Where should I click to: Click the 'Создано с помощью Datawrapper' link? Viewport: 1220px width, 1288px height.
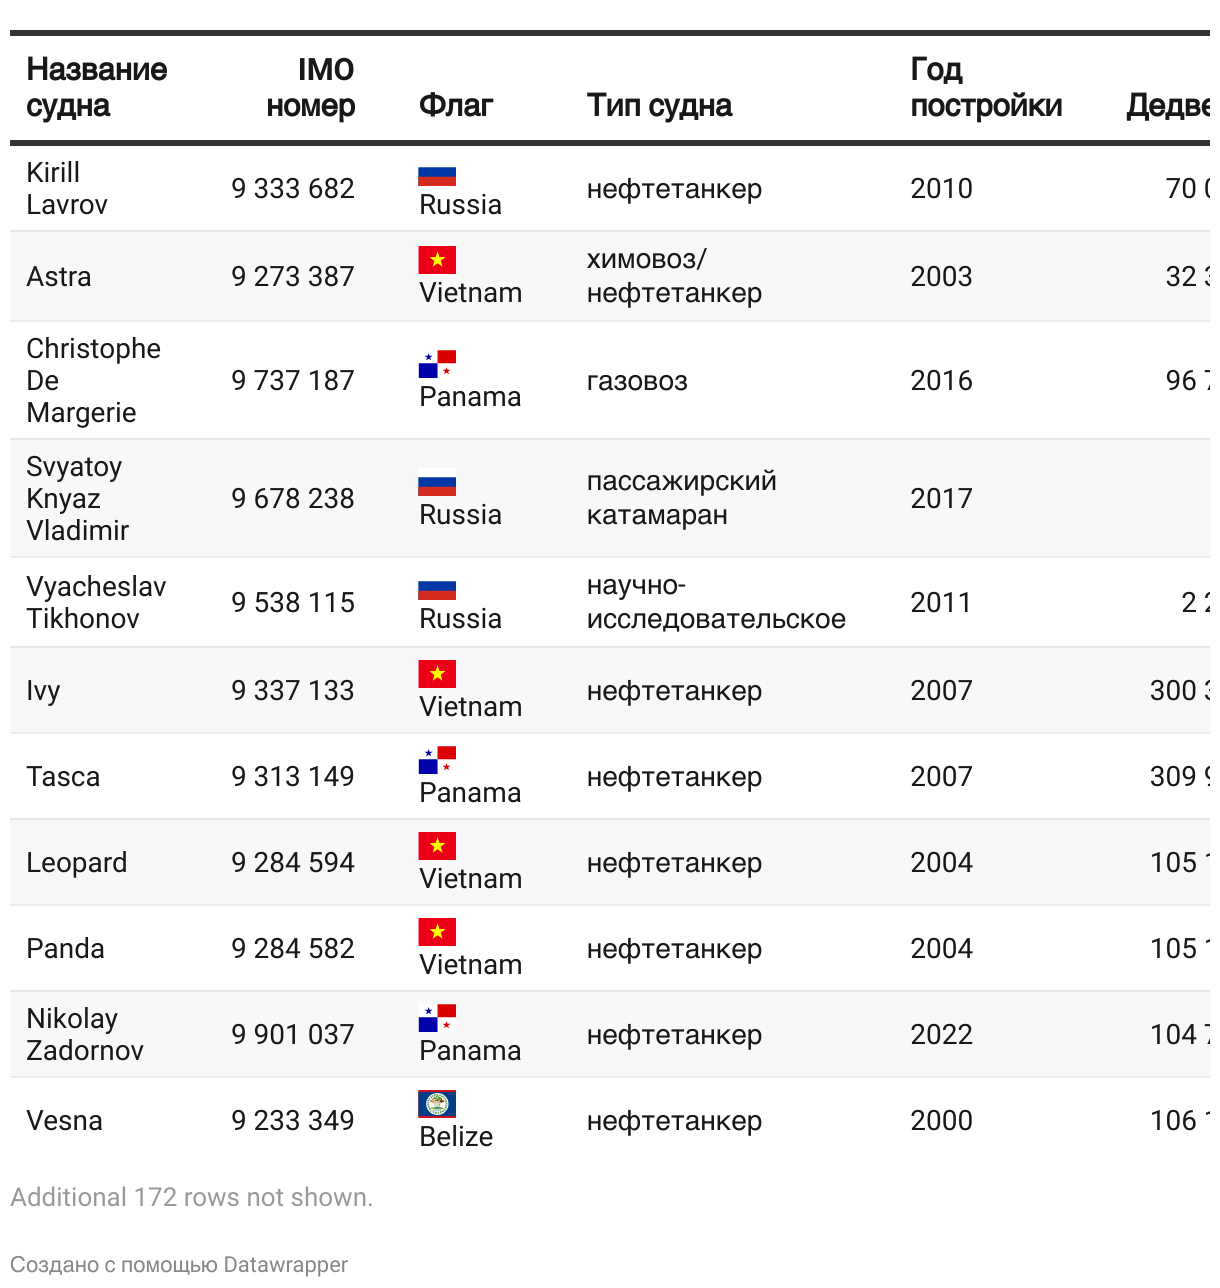tap(179, 1264)
